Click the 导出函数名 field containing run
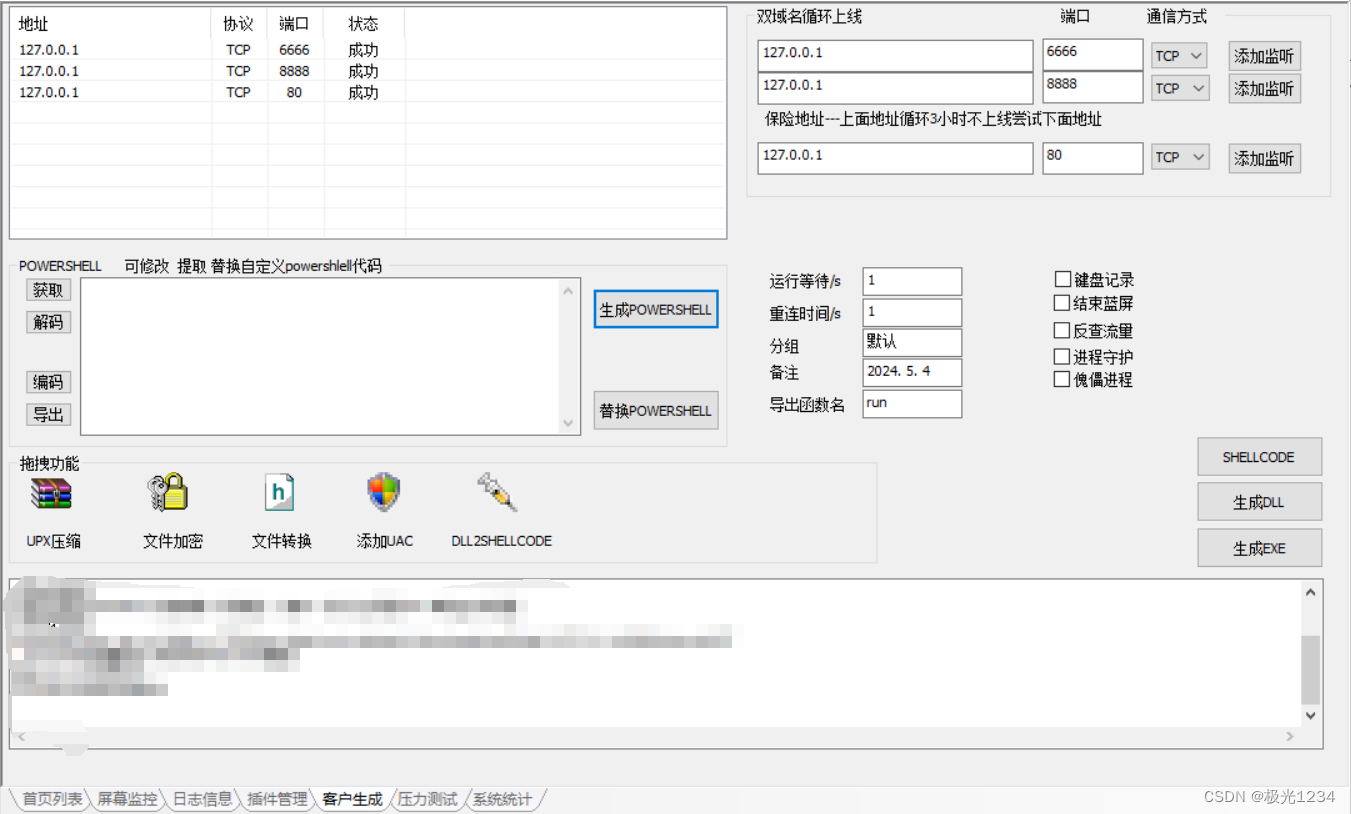The height and width of the screenshot is (814, 1351). (912, 403)
